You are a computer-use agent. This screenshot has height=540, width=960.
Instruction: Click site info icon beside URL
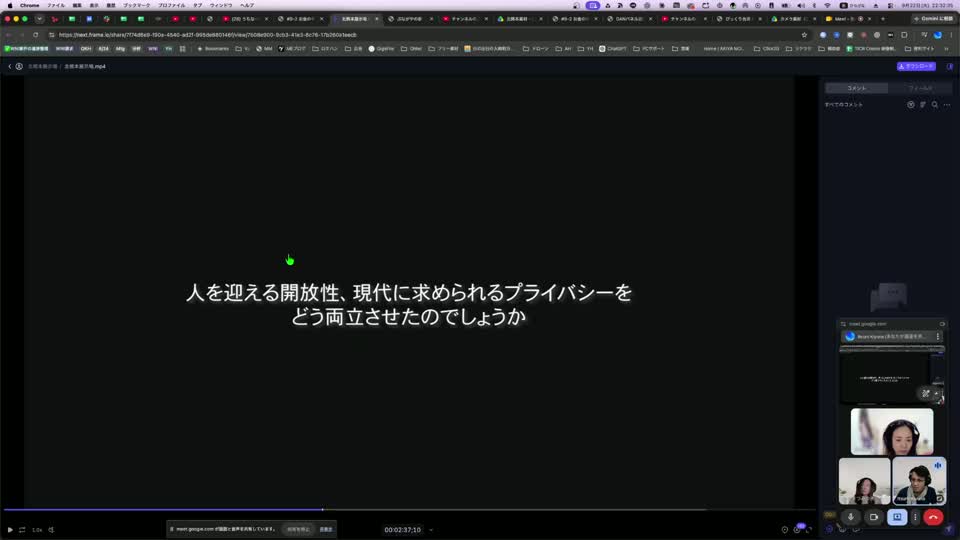click(51, 35)
